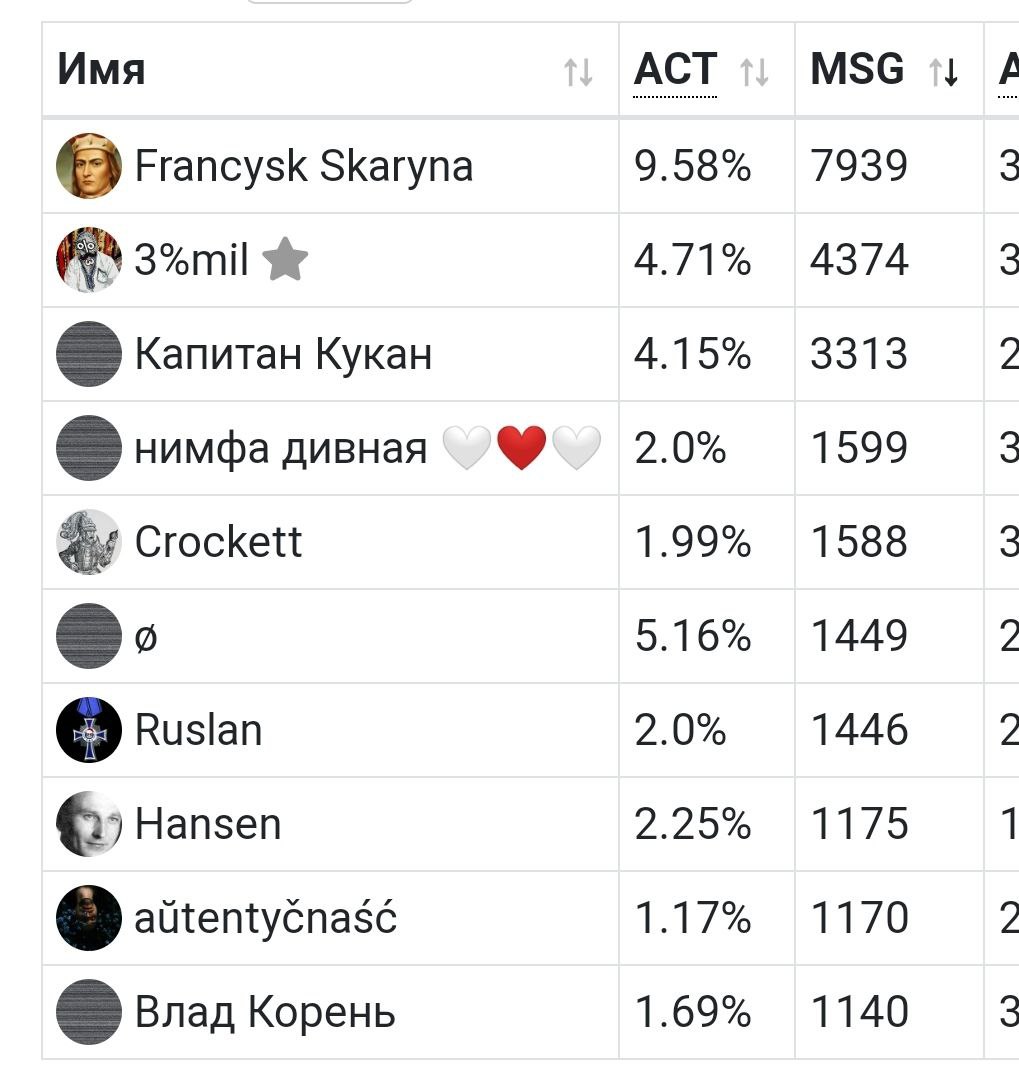This screenshot has height=1086, width=1019.
Task: Toggle the MSG column sort order
Action: [x=943, y=72]
